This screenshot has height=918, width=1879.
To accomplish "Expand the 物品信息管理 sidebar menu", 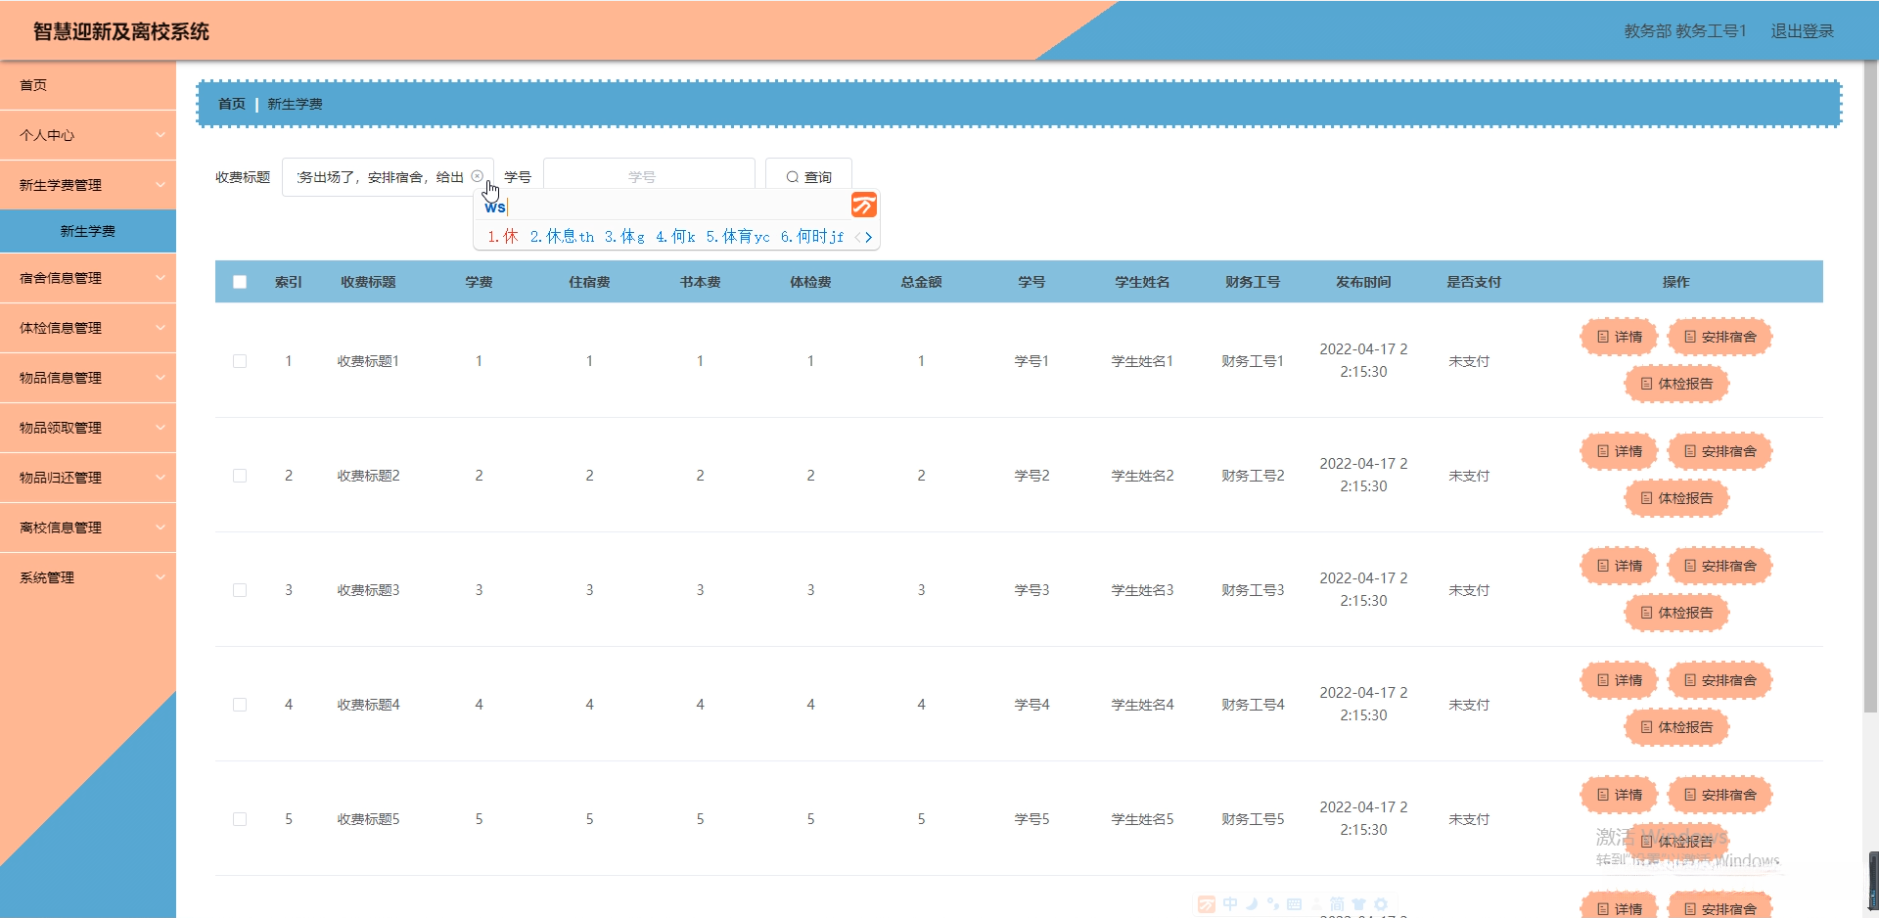I will point(88,378).
